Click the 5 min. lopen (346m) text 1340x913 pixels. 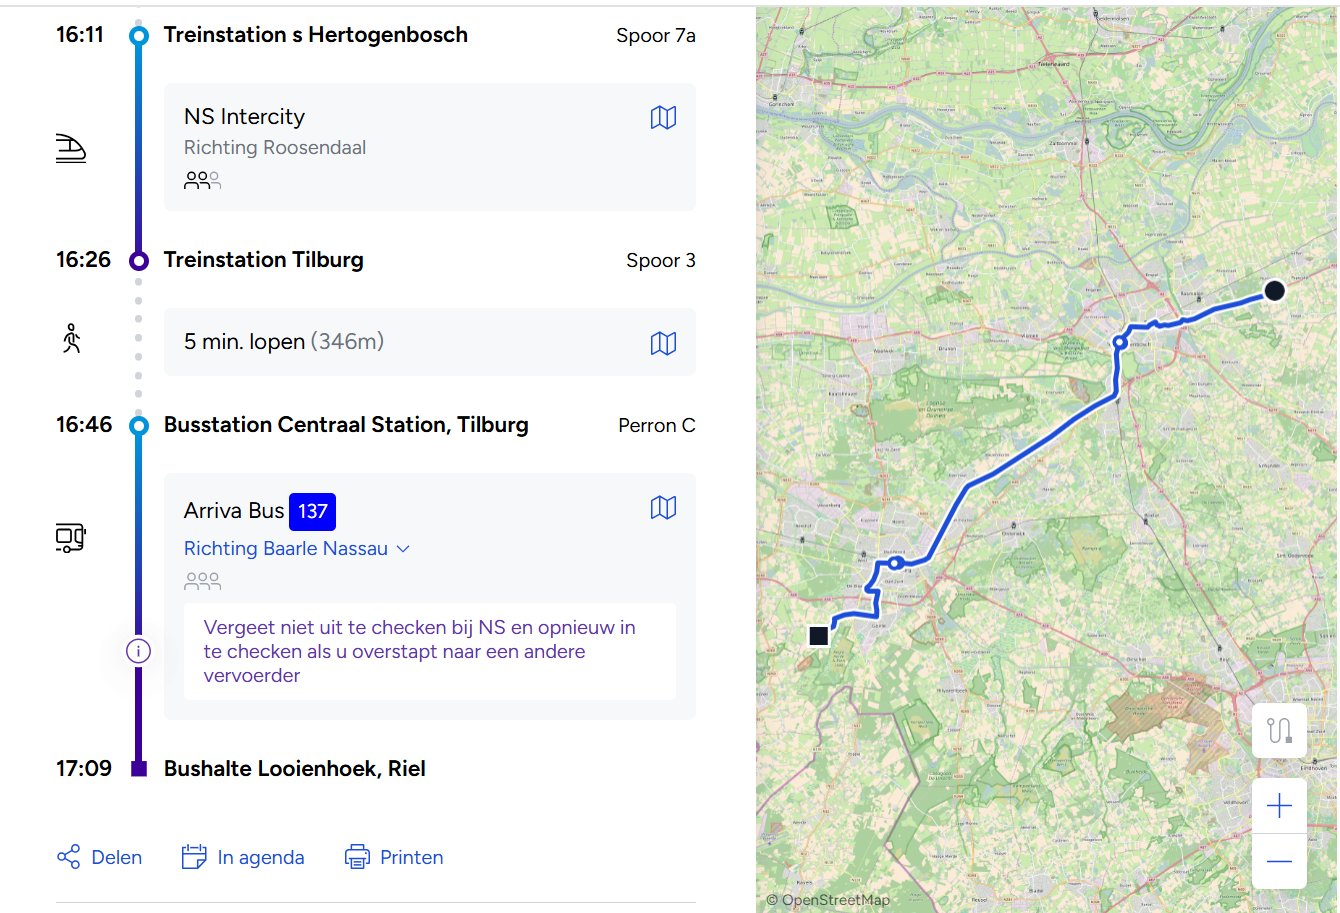tap(284, 342)
